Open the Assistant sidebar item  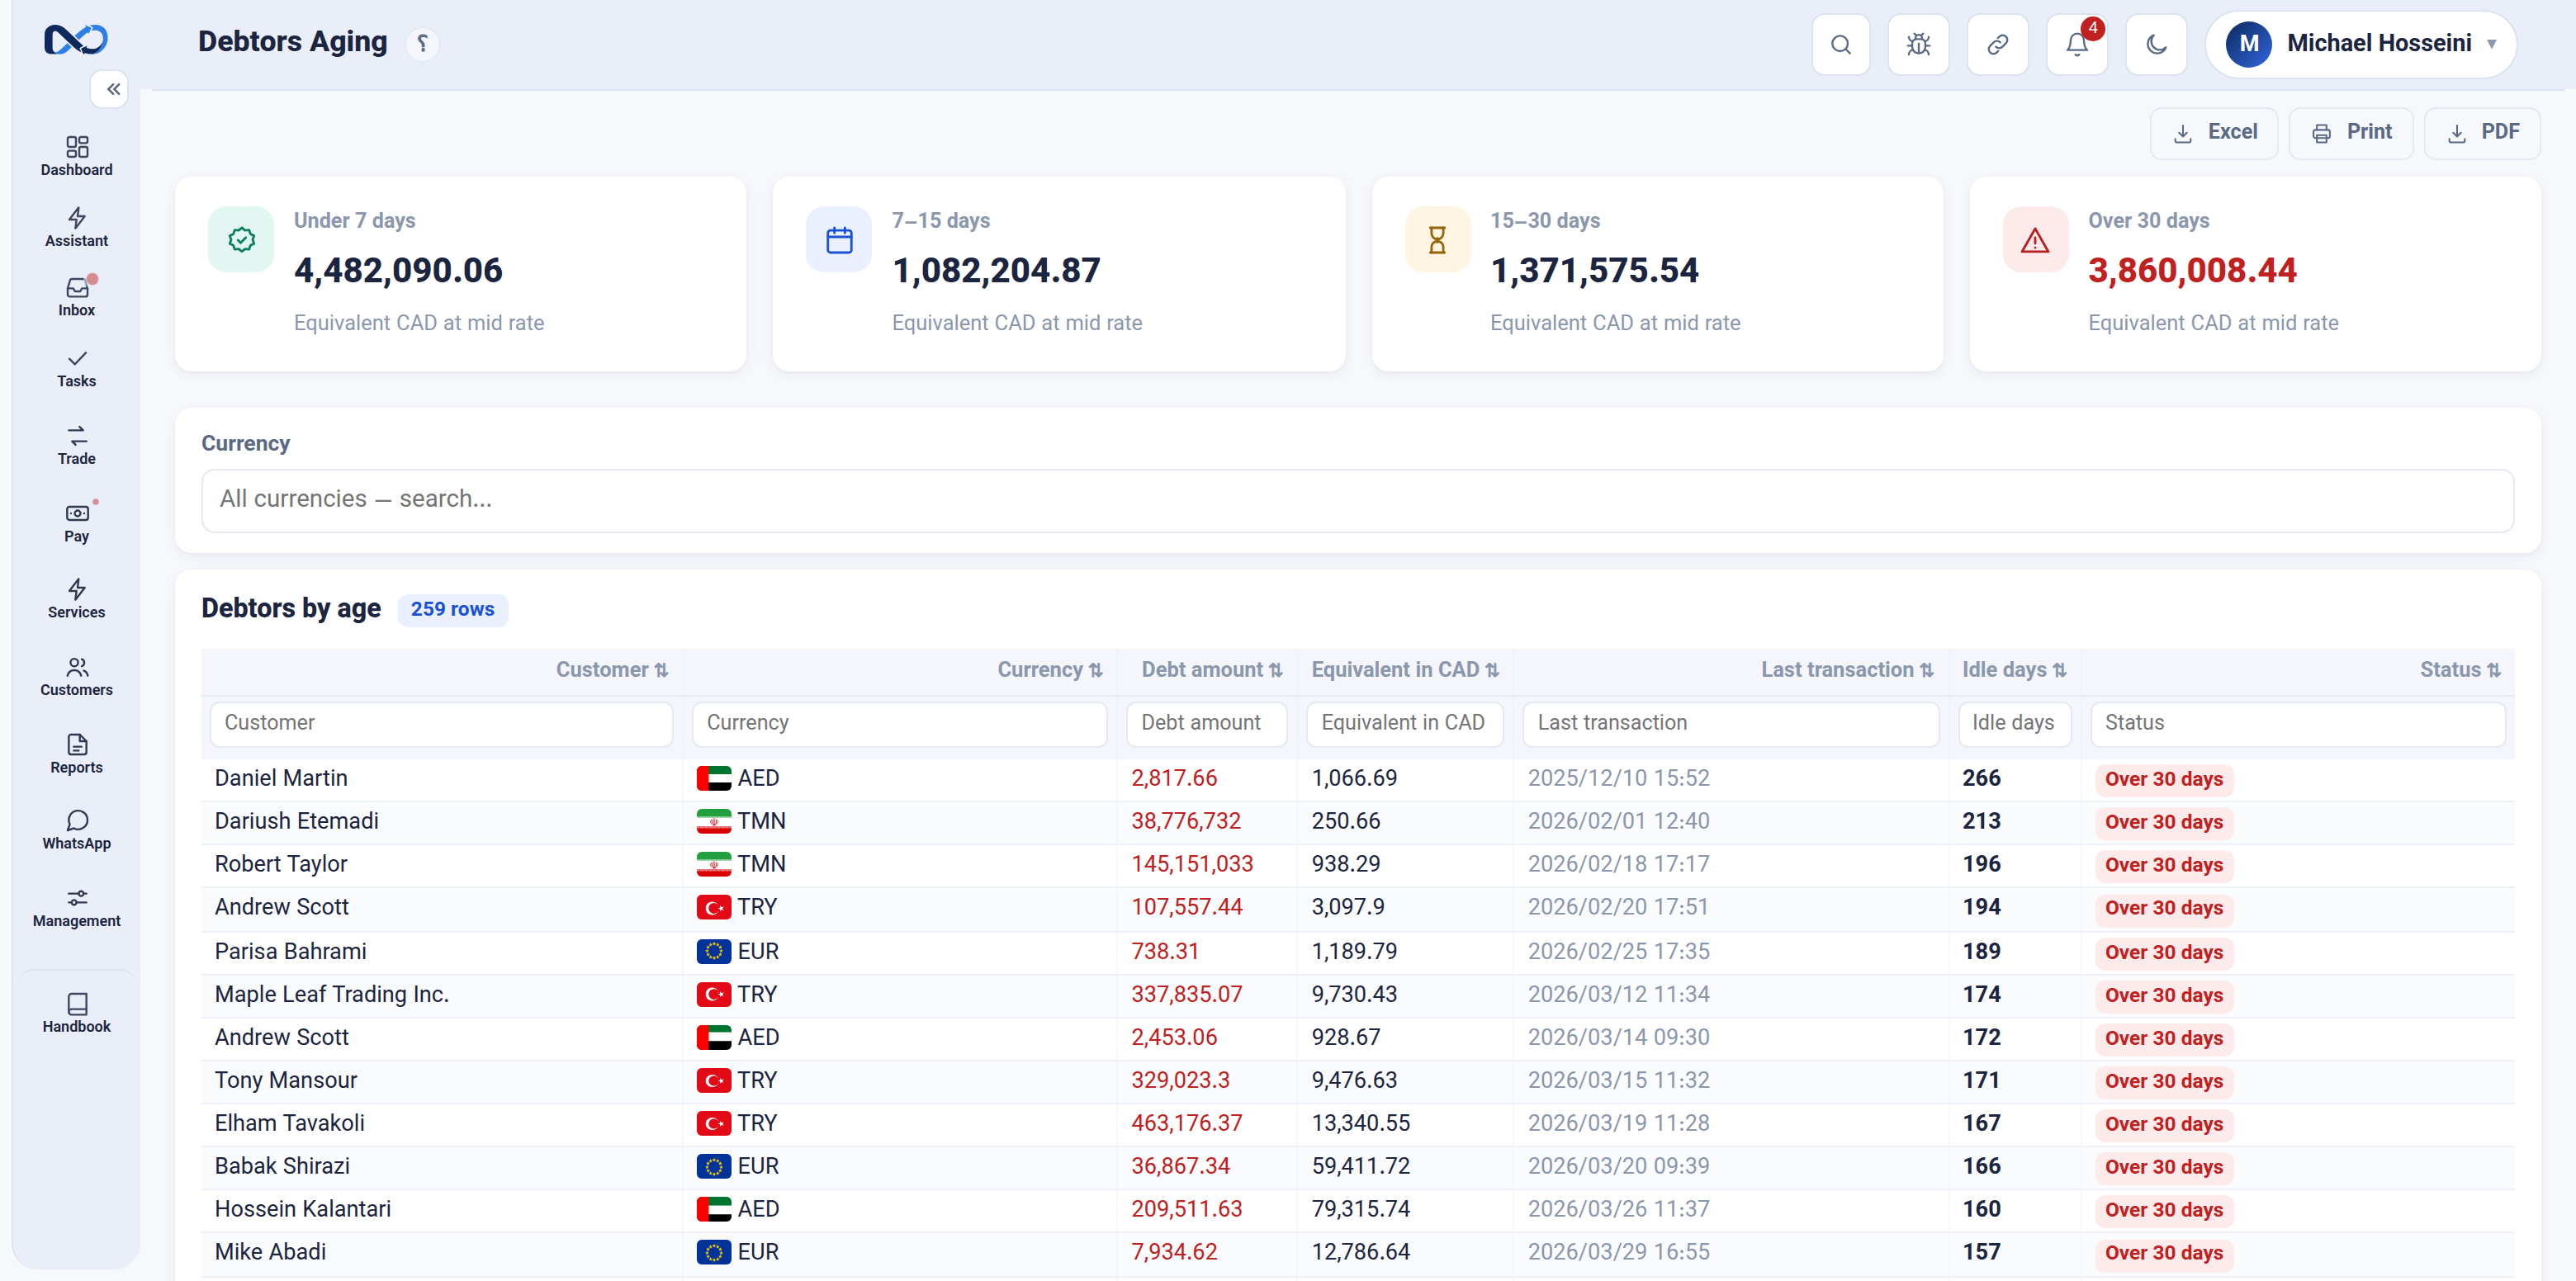click(76, 227)
